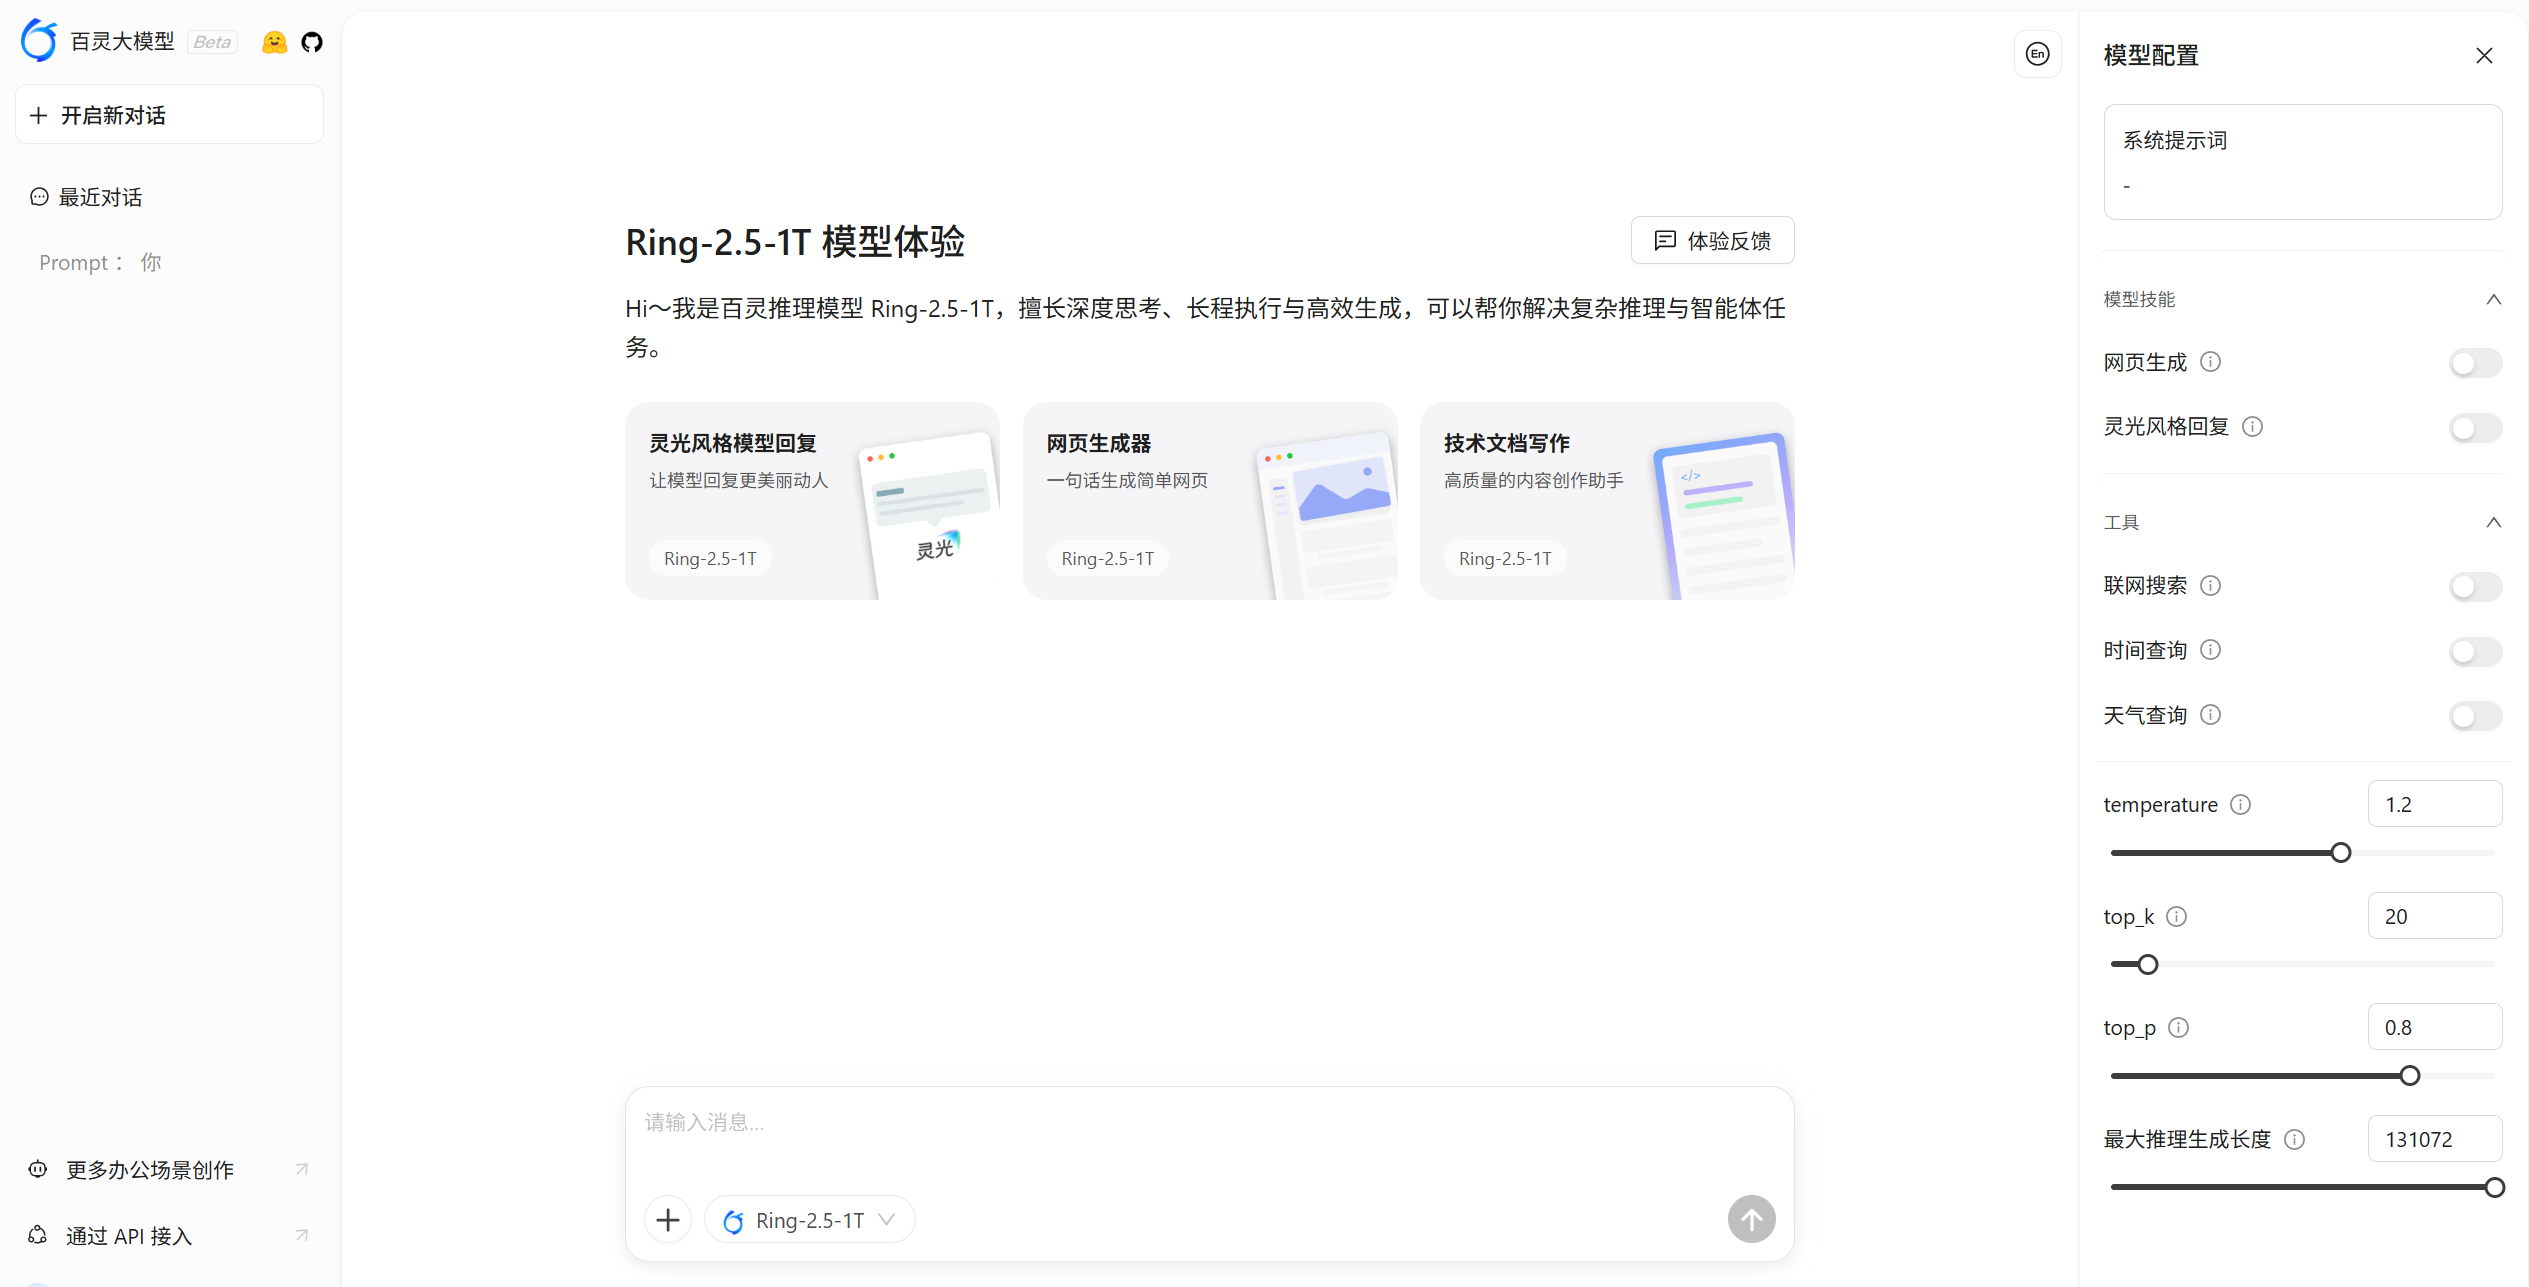Click the external arrow beside 通过 API 接入

[x=301, y=1236]
